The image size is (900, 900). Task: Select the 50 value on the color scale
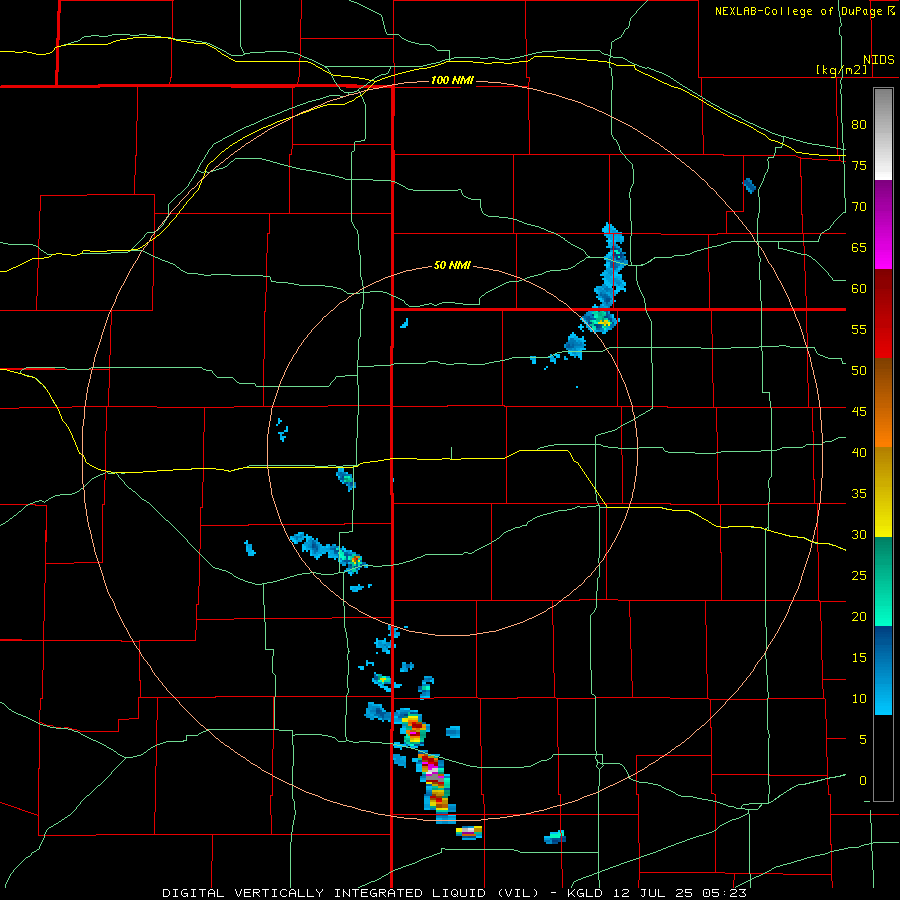click(859, 370)
